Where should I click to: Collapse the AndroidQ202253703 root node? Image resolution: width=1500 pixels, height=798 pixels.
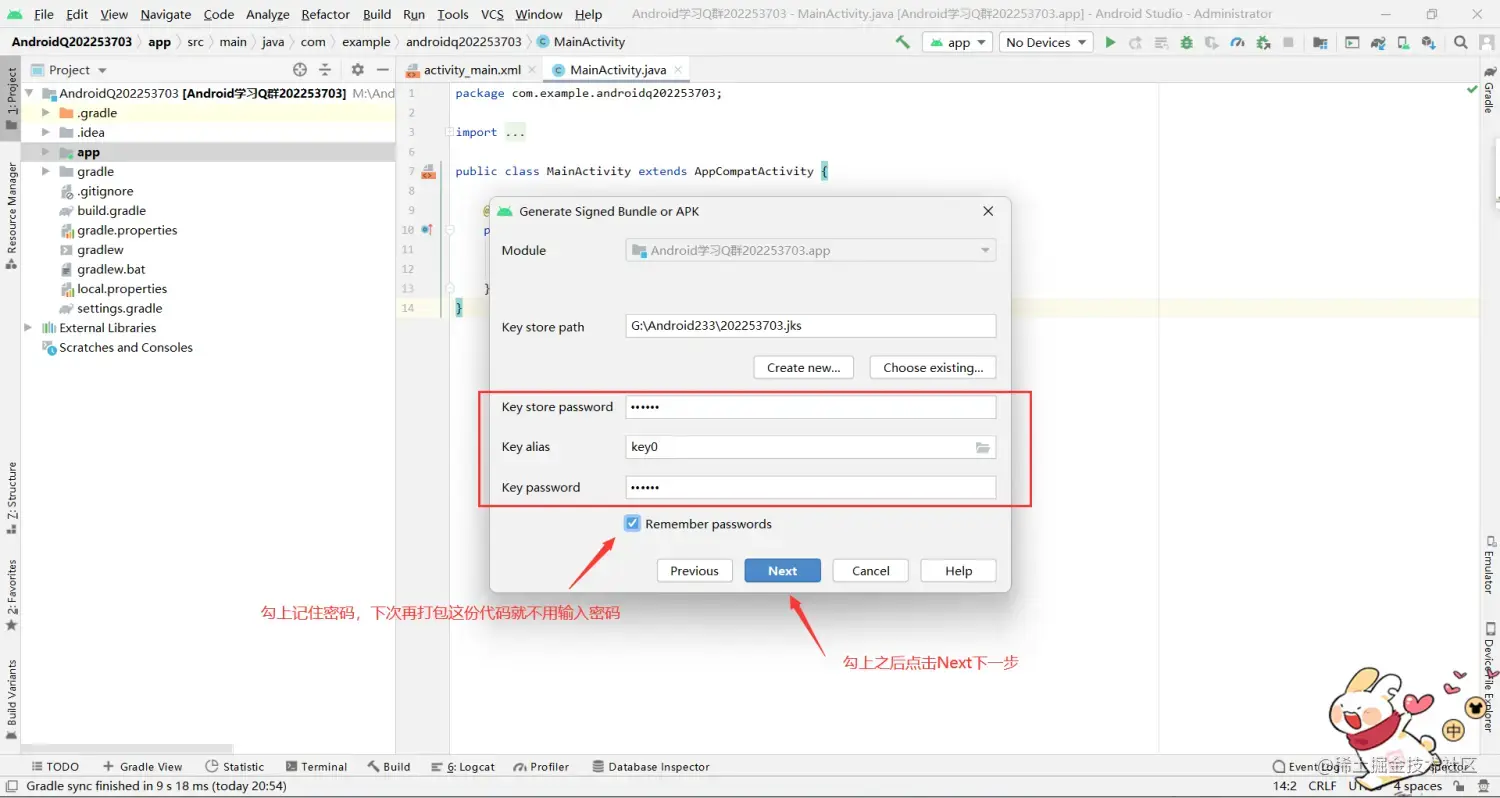tap(28, 93)
